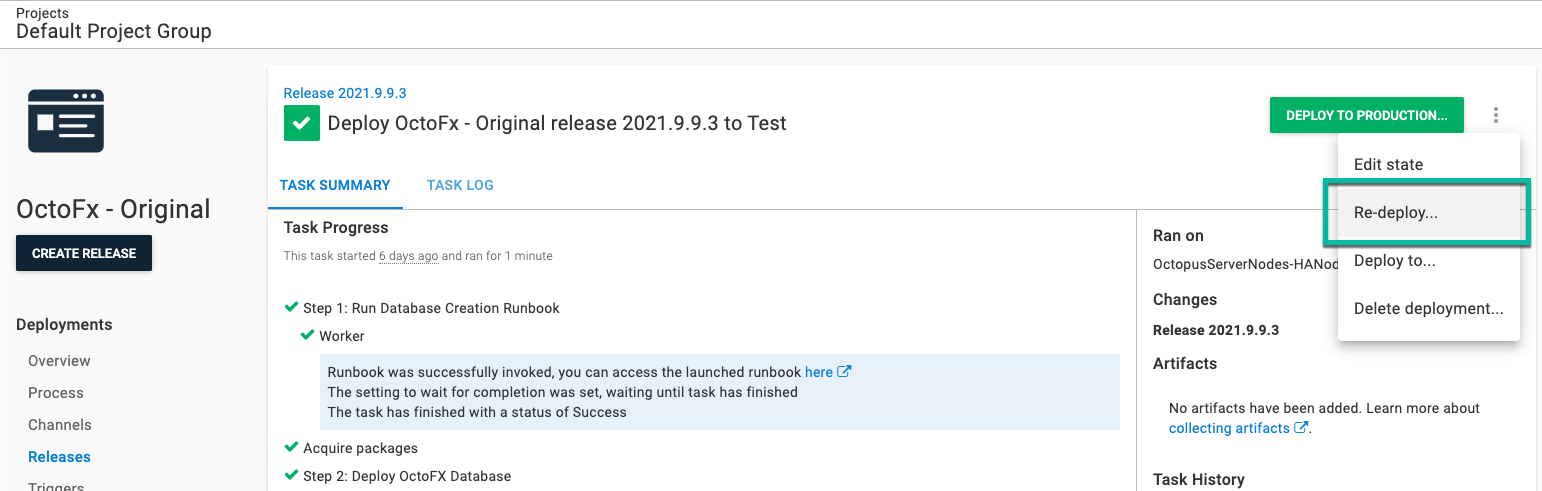Choose Delete deployment... from menu
The height and width of the screenshot is (491, 1542).
pyautogui.click(x=1428, y=309)
